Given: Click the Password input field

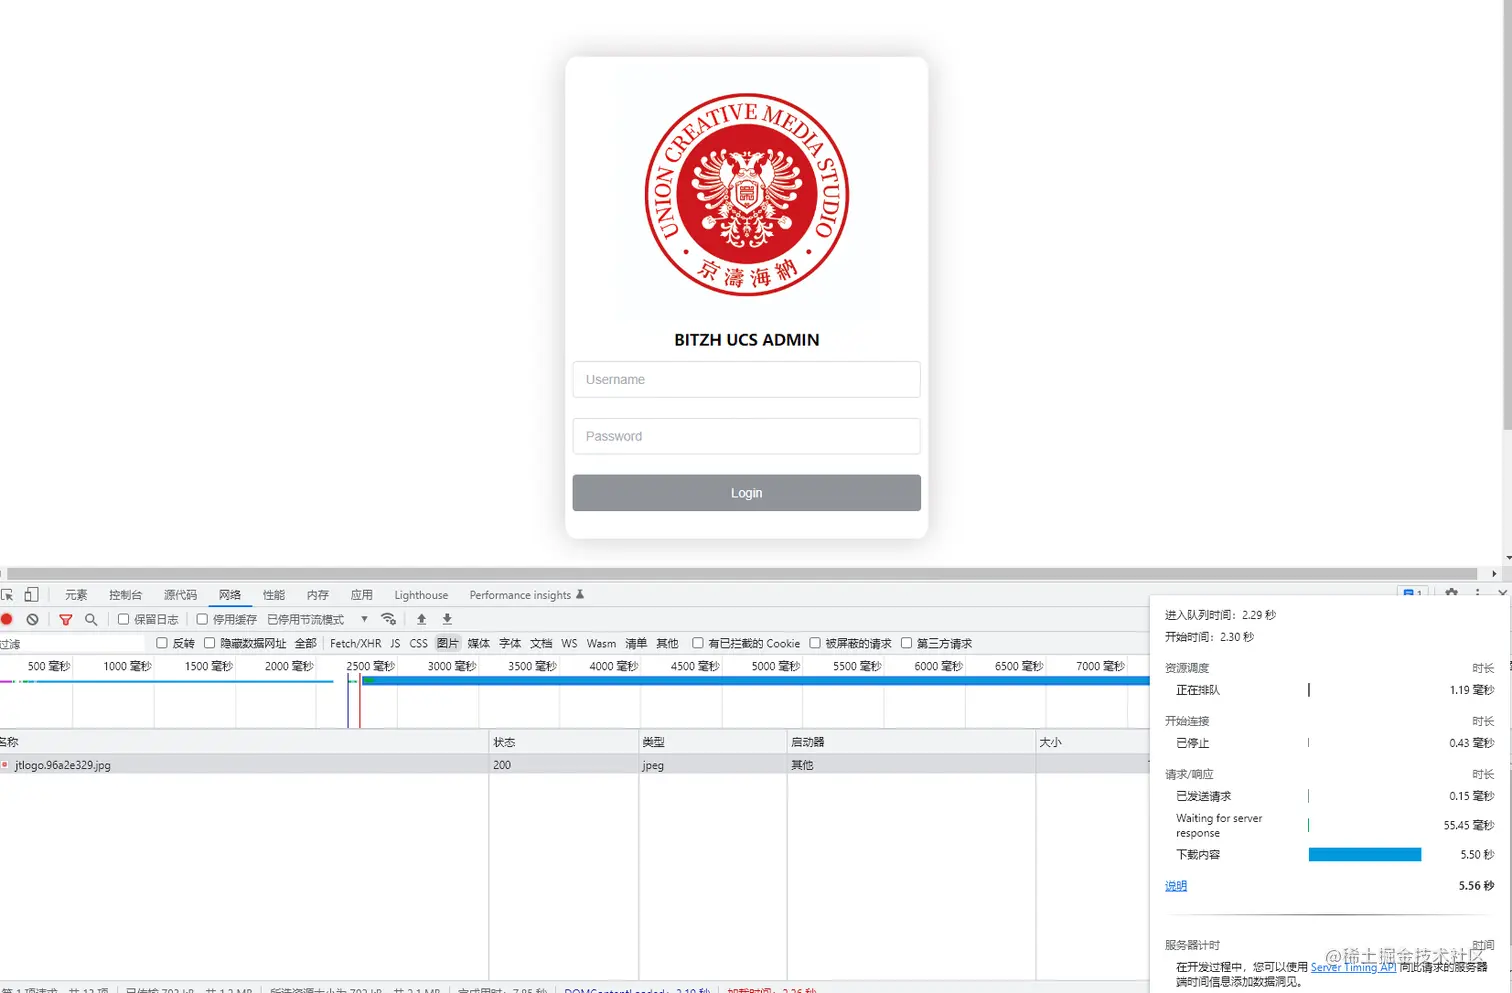Looking at the screenshot, I should tap(746, 436).
